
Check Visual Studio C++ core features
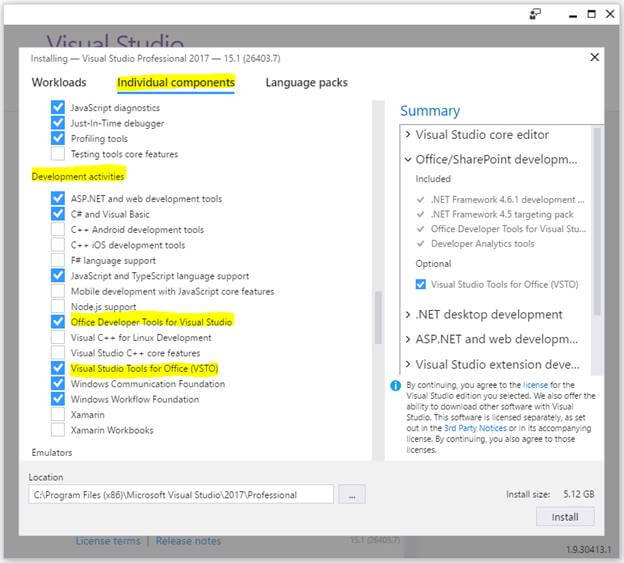58,353
